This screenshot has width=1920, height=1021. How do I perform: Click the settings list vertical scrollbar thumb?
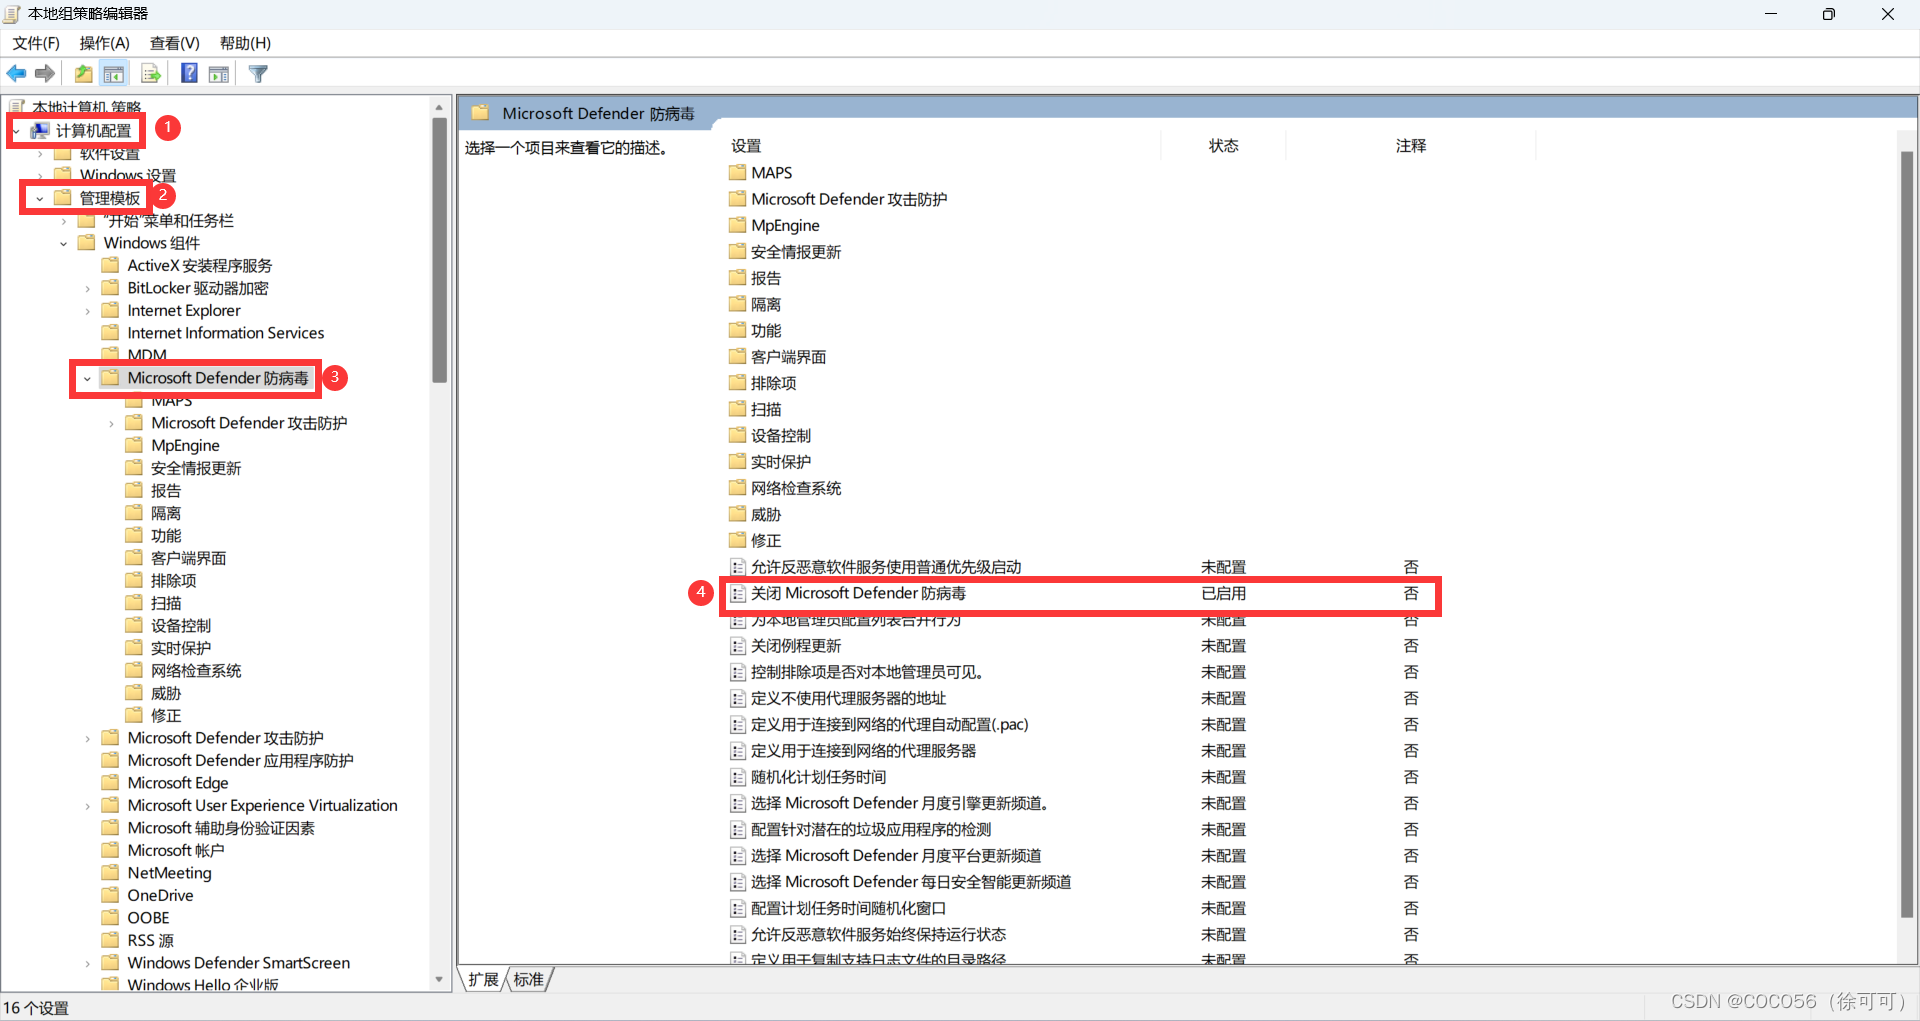(1907, 535)
